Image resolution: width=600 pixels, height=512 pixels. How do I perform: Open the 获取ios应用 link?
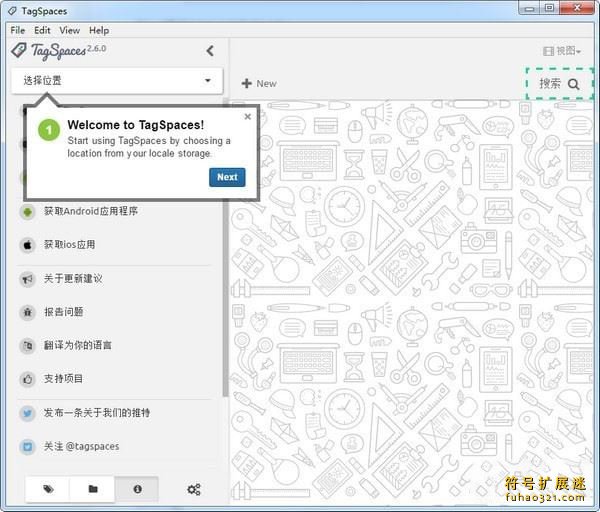(x=69, y=245)
